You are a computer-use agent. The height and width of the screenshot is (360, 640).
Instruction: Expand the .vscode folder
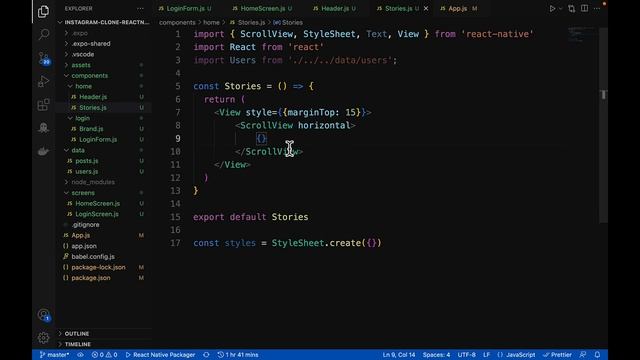pyautogui.click(x=82, y=54)
